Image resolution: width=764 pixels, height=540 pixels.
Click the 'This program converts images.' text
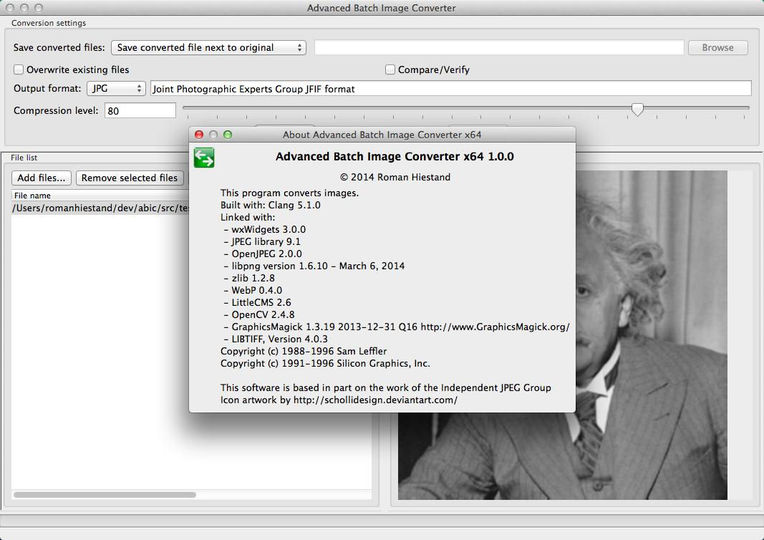tap(289, 193)
